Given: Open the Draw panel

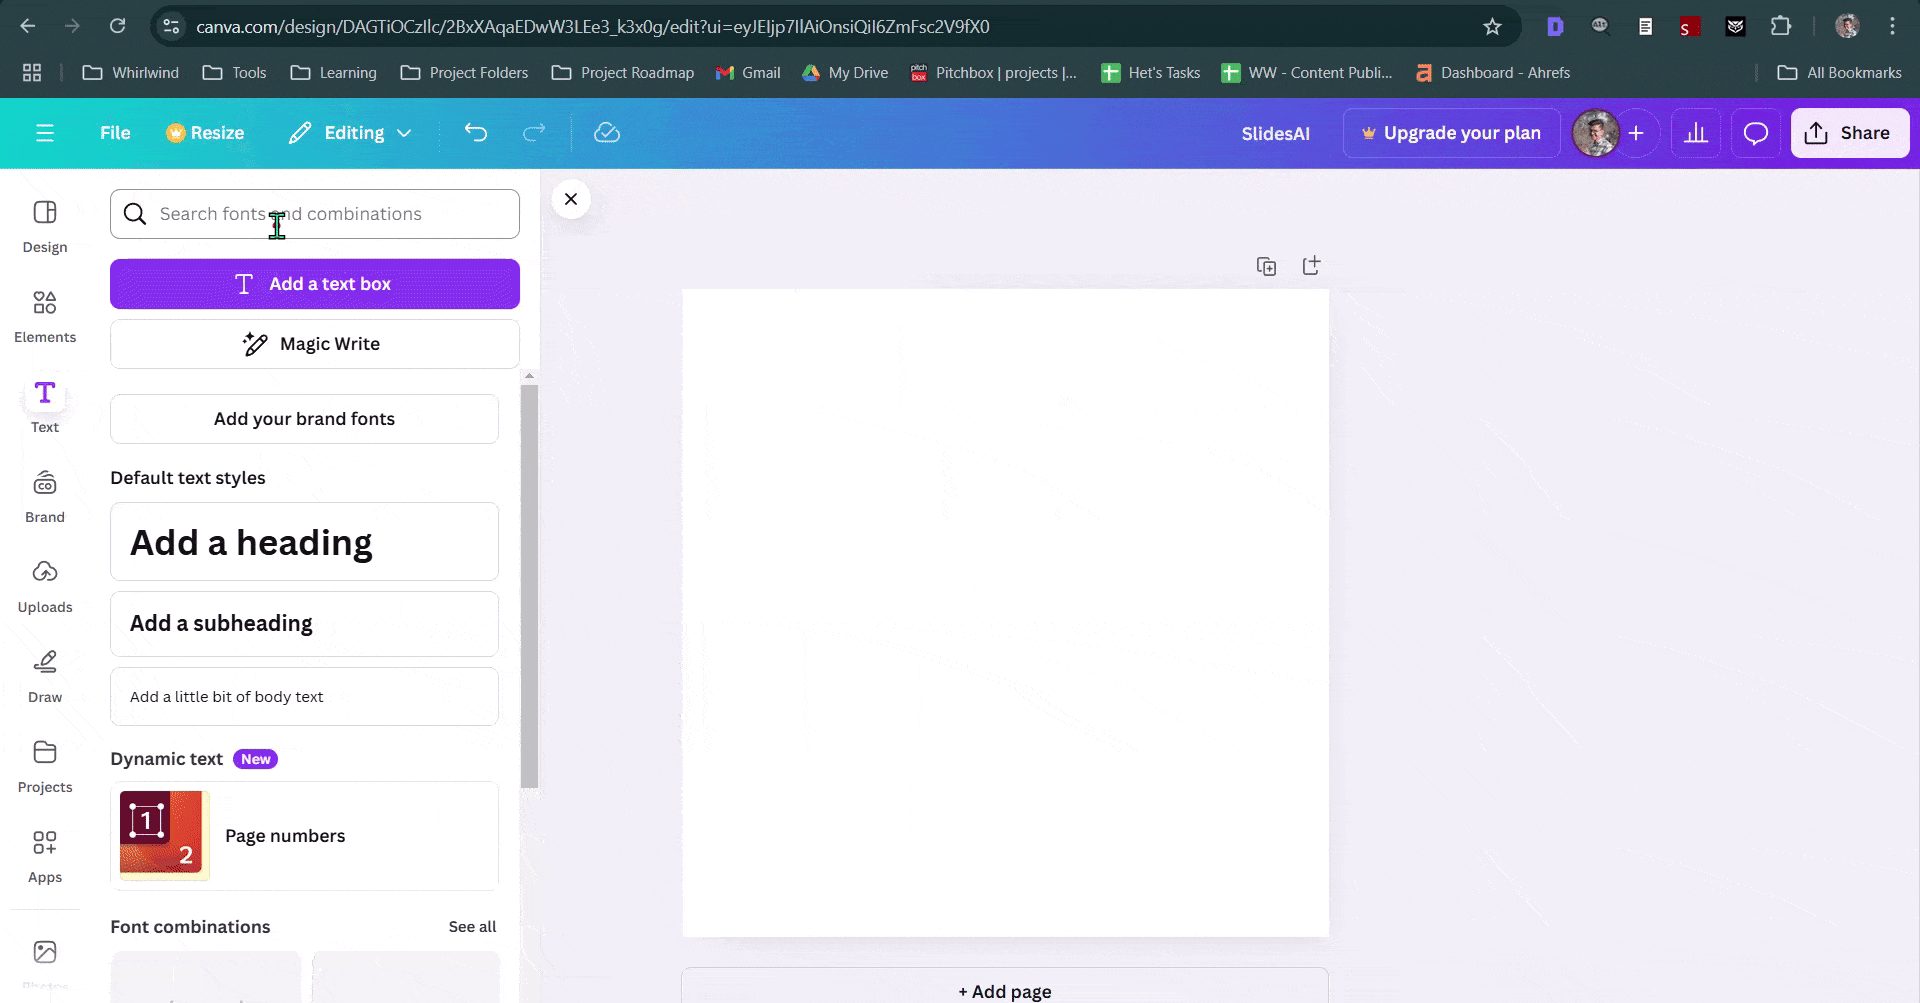Looking at the screenshot, I should [45, 676].
